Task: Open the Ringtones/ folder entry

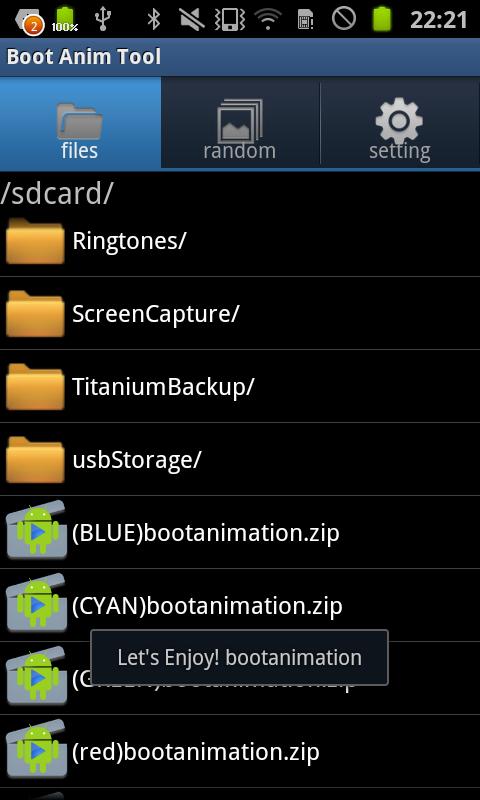Action: 240,241
